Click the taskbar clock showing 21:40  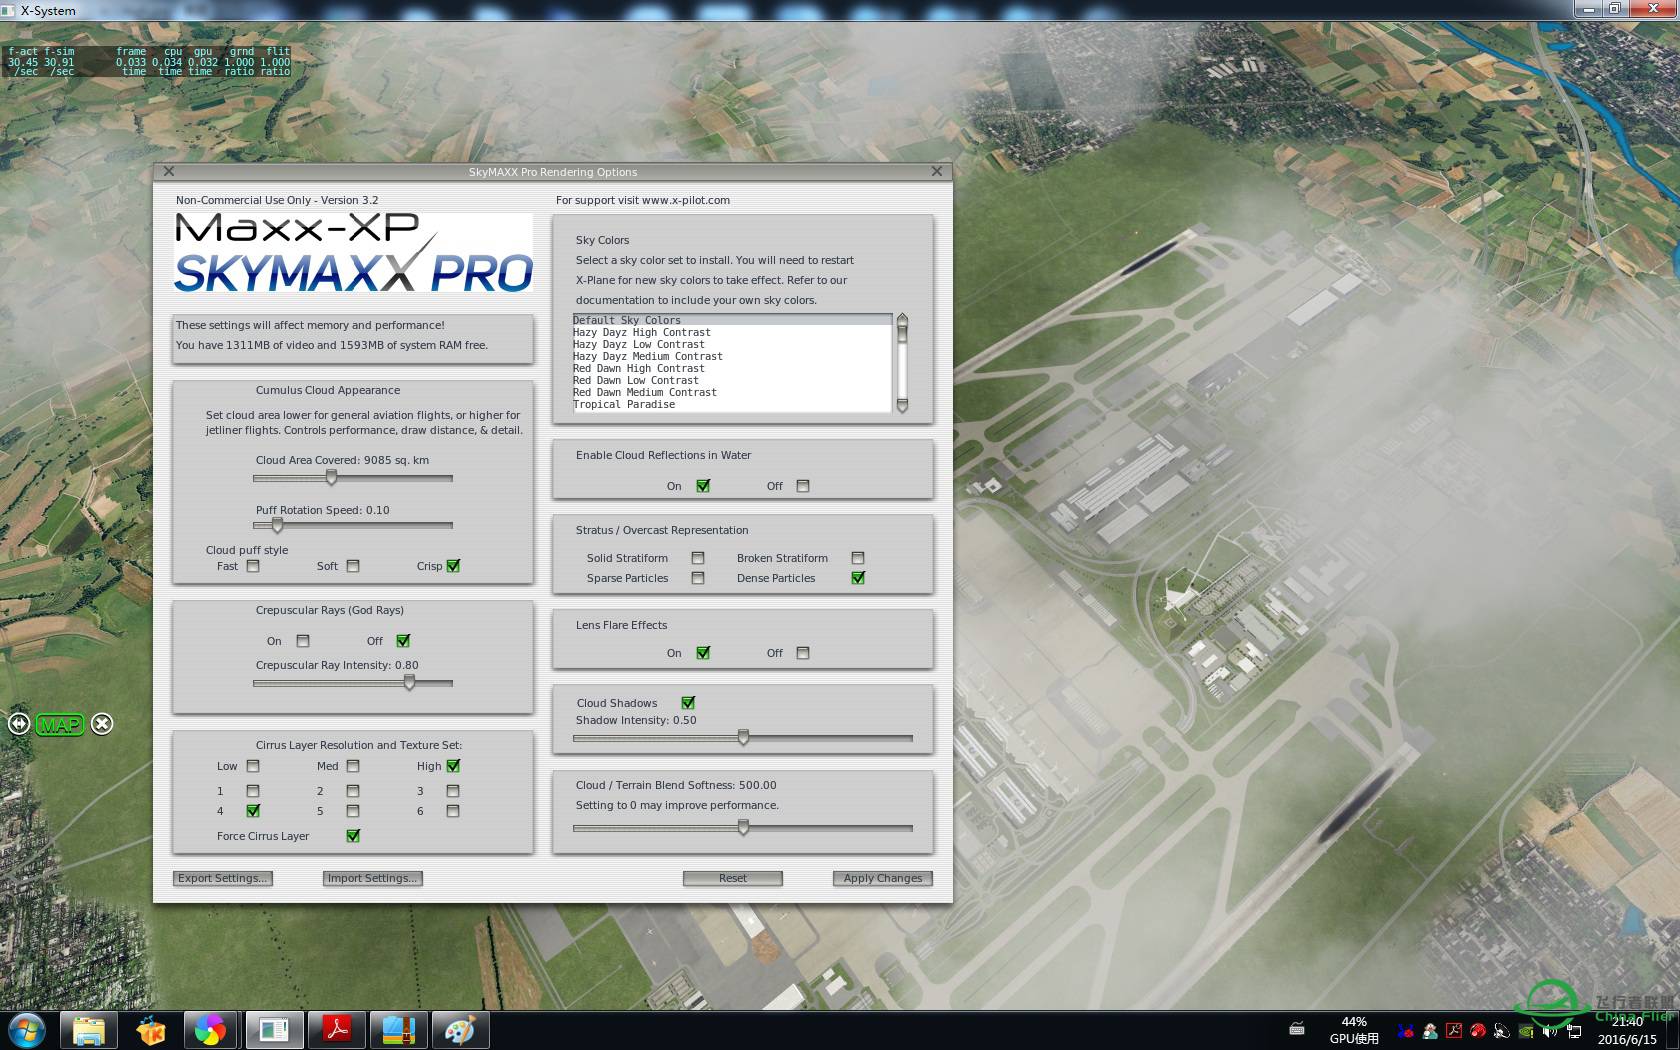click(1627, 1030)
